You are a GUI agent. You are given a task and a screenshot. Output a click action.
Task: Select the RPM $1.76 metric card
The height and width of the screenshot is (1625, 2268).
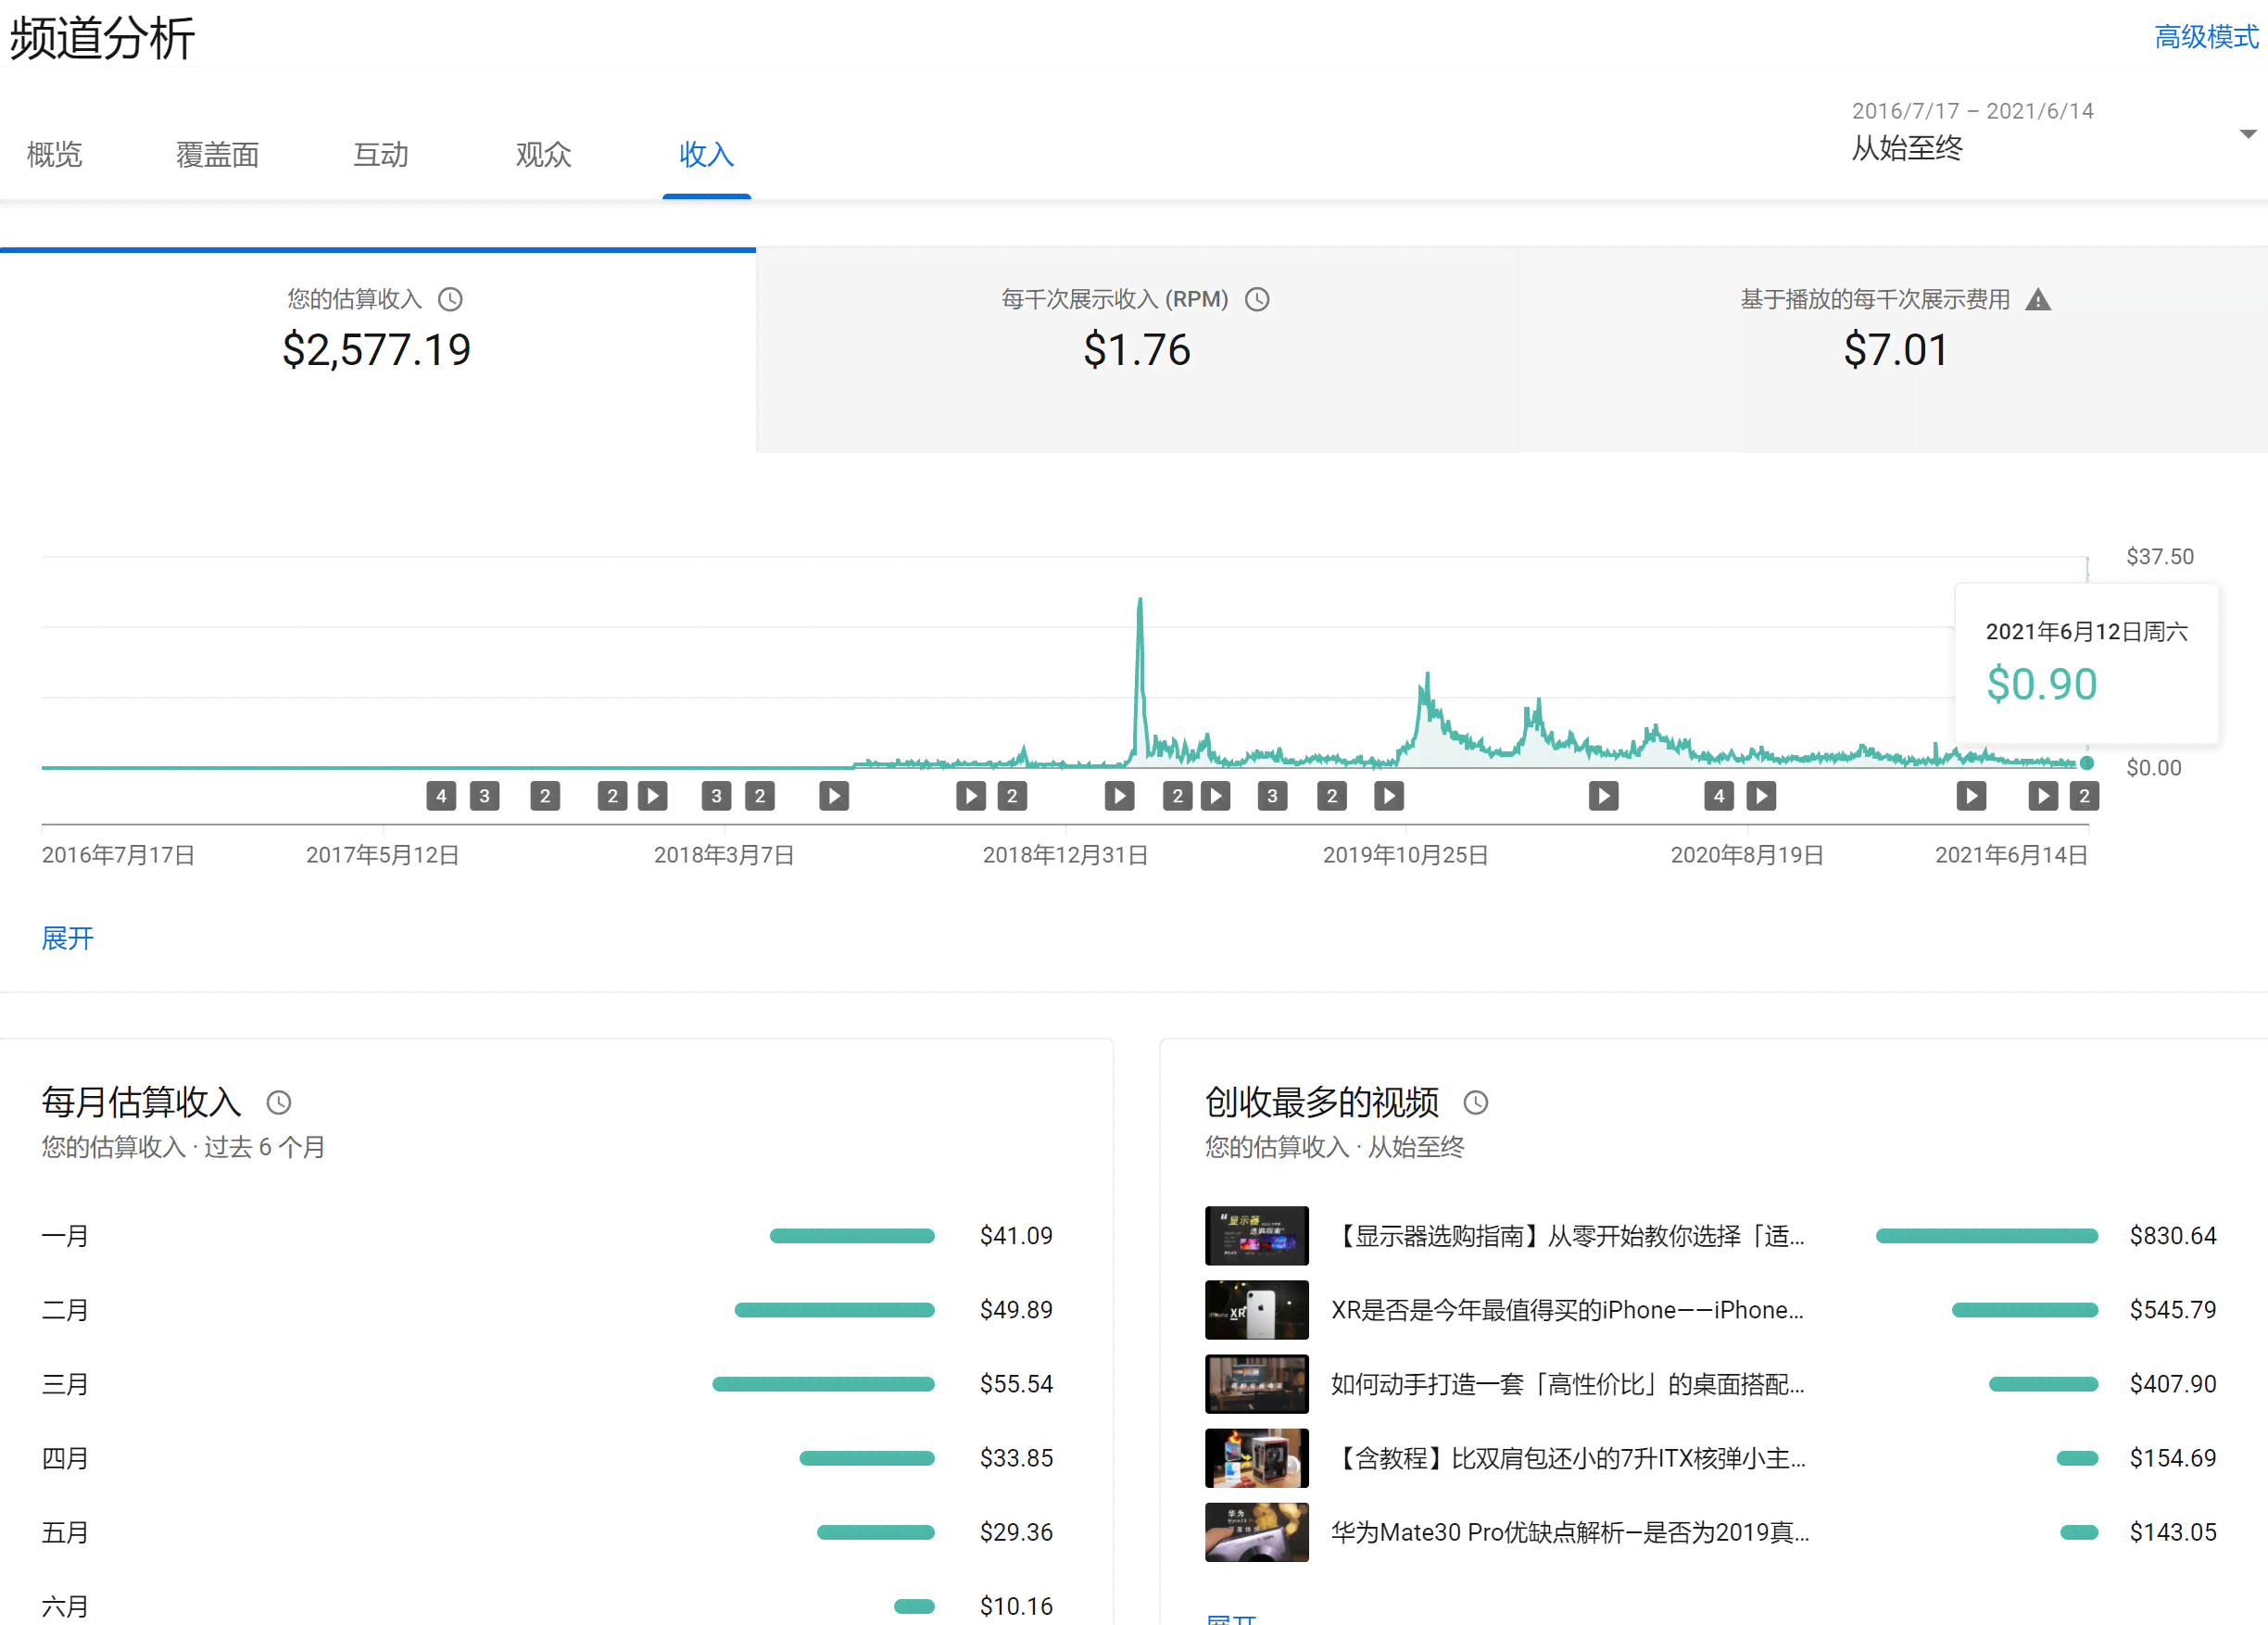[1137, 350]
